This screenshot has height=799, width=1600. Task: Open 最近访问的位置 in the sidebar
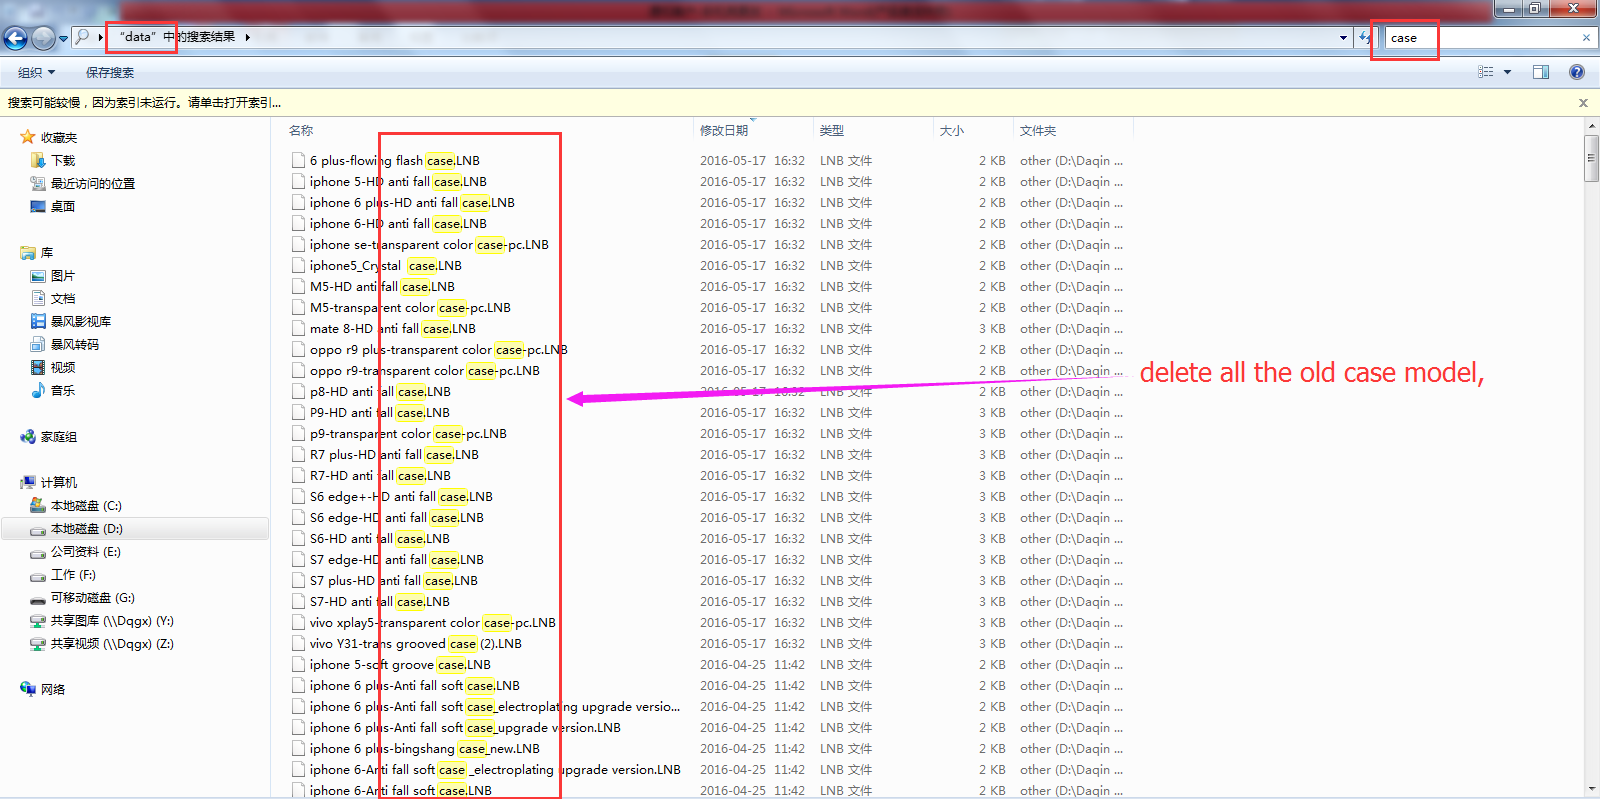pyautogui.click(x=92, y=184)
